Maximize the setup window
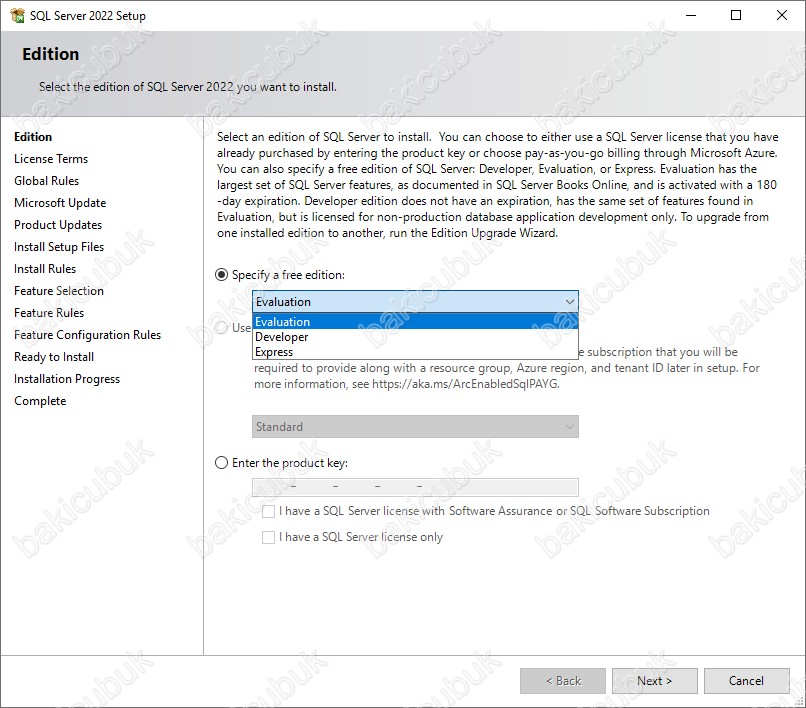 [736, 15]
